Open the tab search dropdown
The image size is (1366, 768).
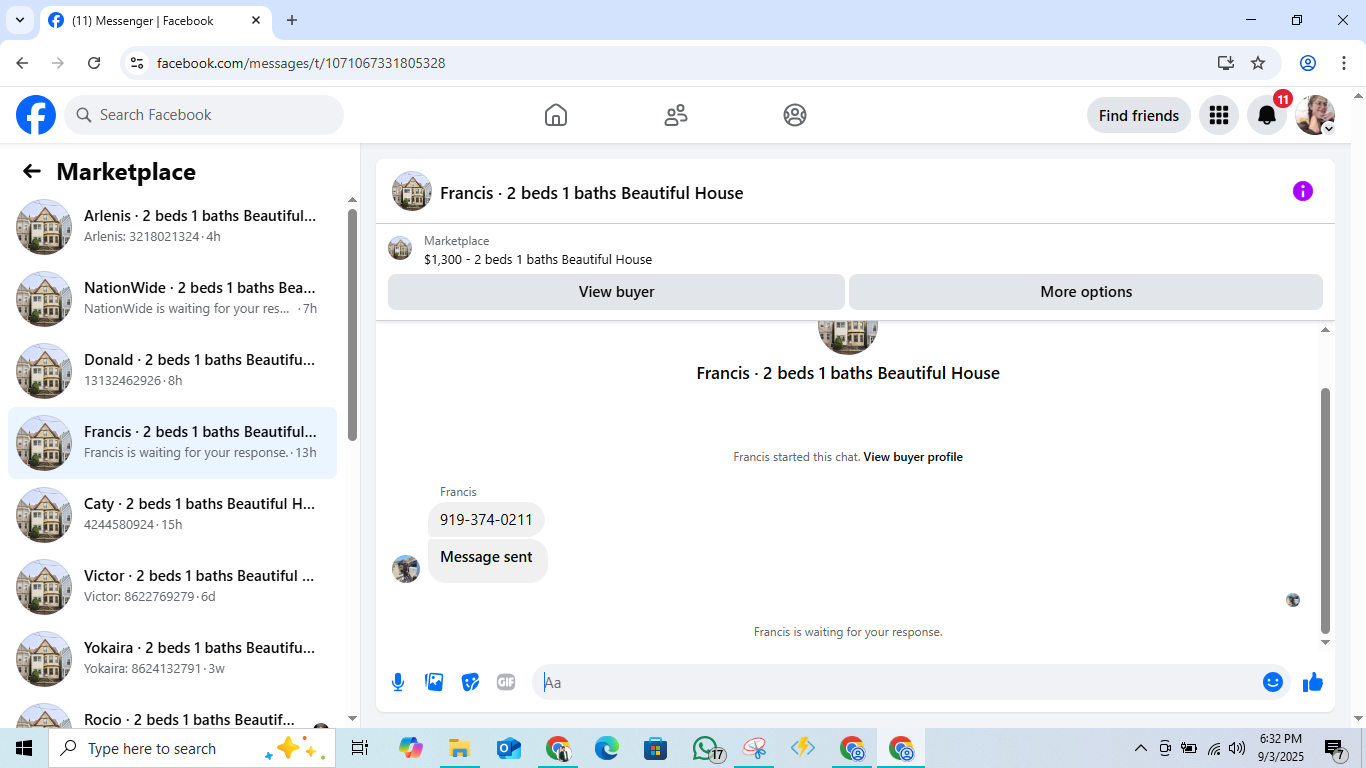[x=19, y=20]
